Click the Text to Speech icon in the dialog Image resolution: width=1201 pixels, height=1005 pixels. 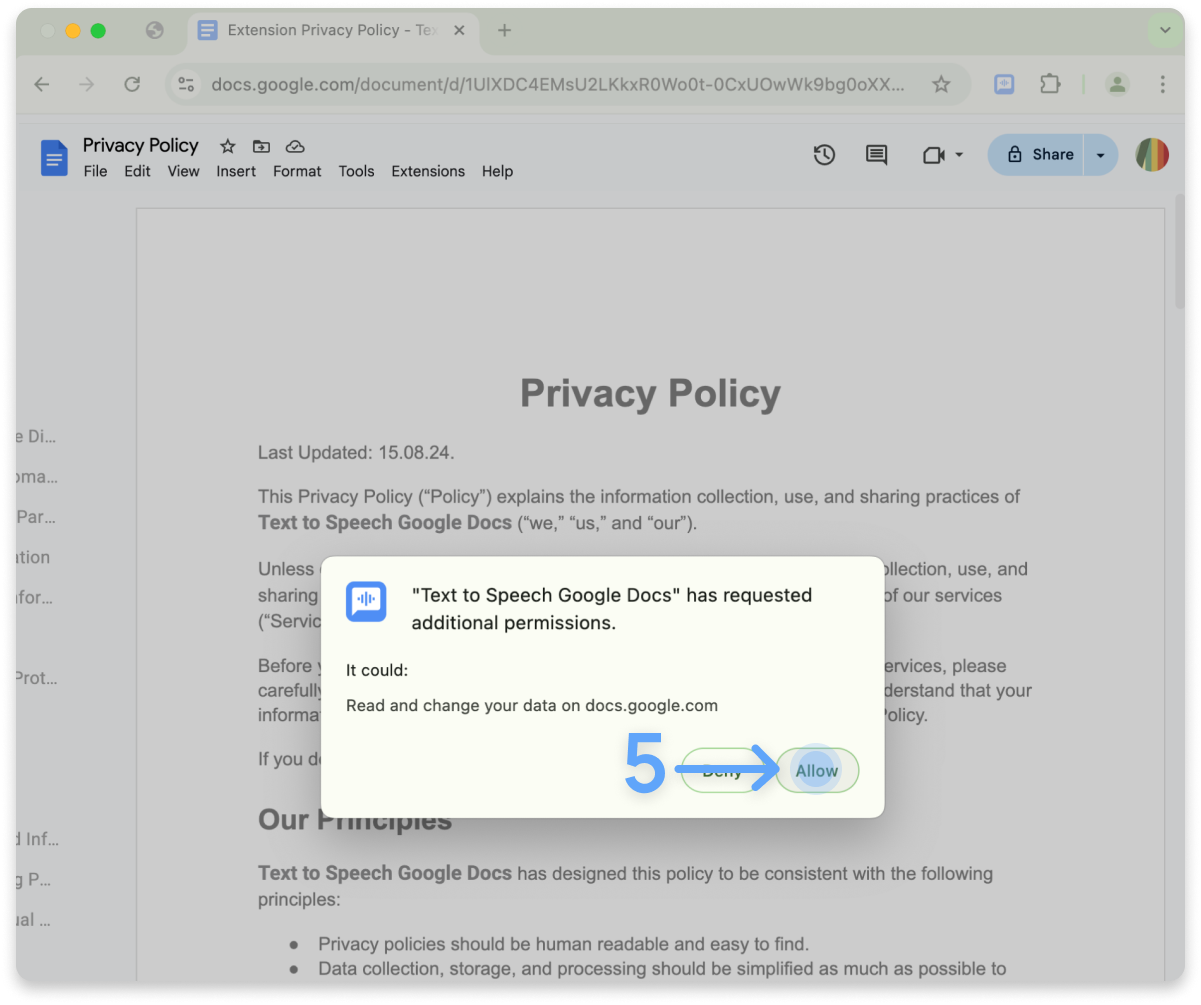click(366, 601)
